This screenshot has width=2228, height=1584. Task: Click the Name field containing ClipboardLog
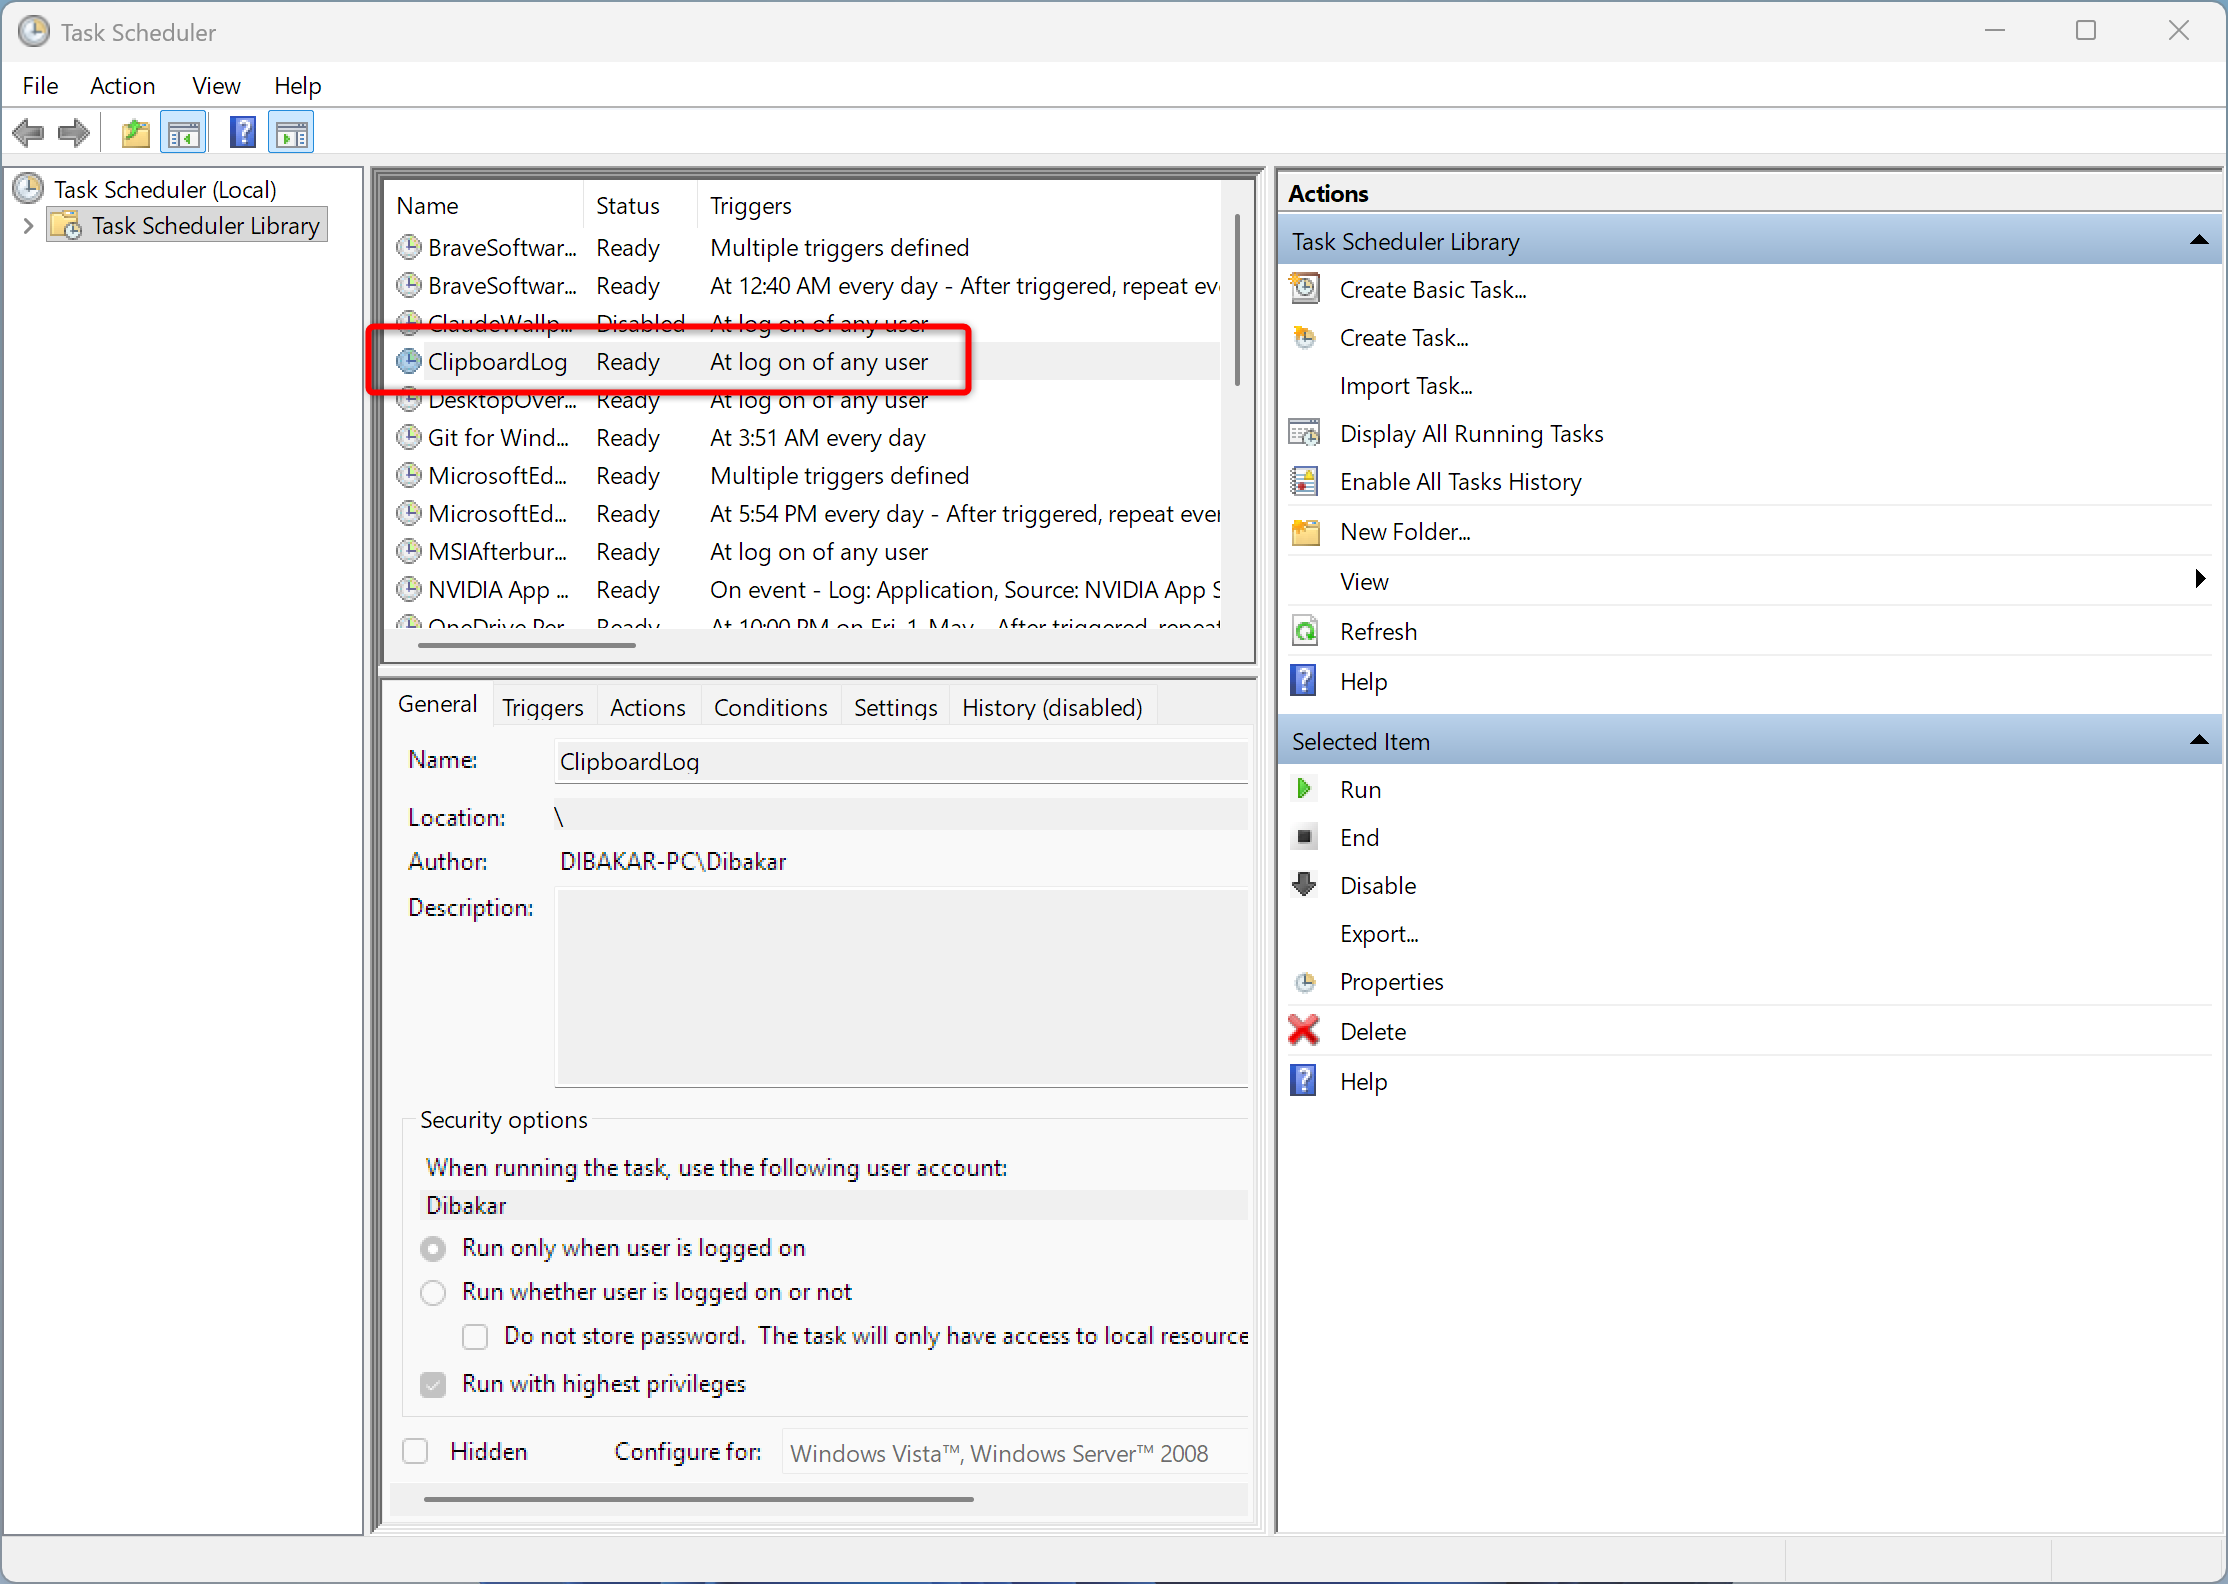pyautogui.click(x=901, y=761)
